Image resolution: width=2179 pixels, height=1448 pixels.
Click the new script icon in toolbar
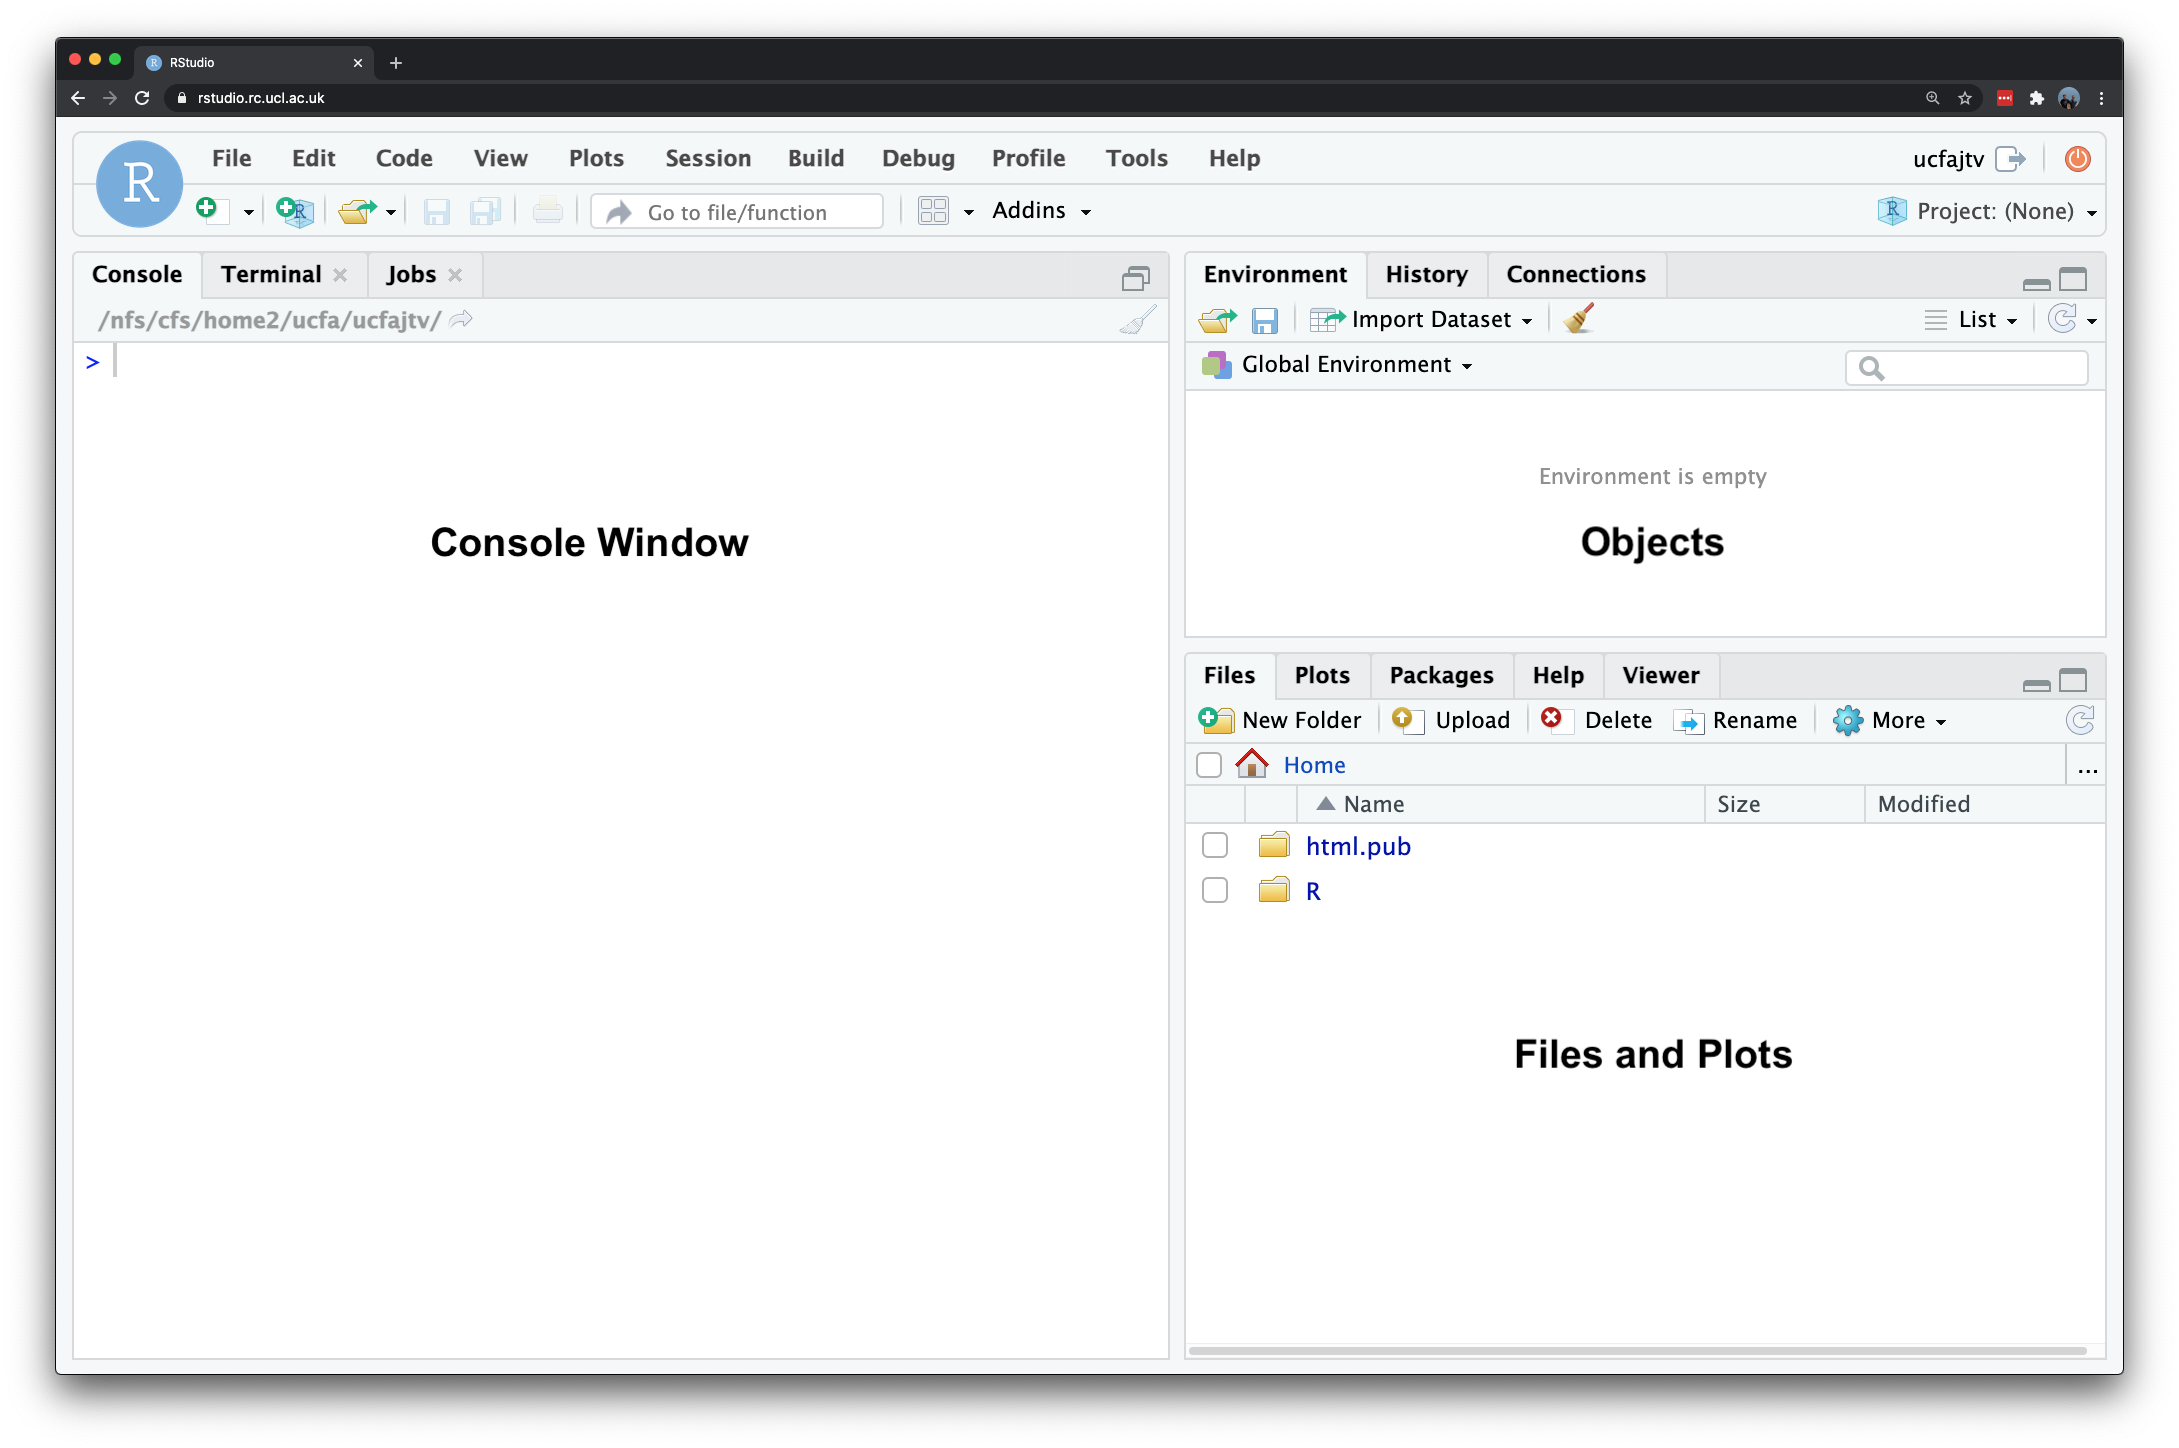coord(210,210)
